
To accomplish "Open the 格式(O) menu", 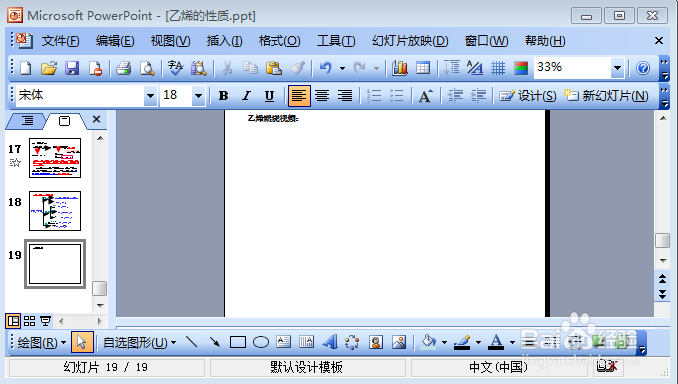I will [x=279, y=41].
